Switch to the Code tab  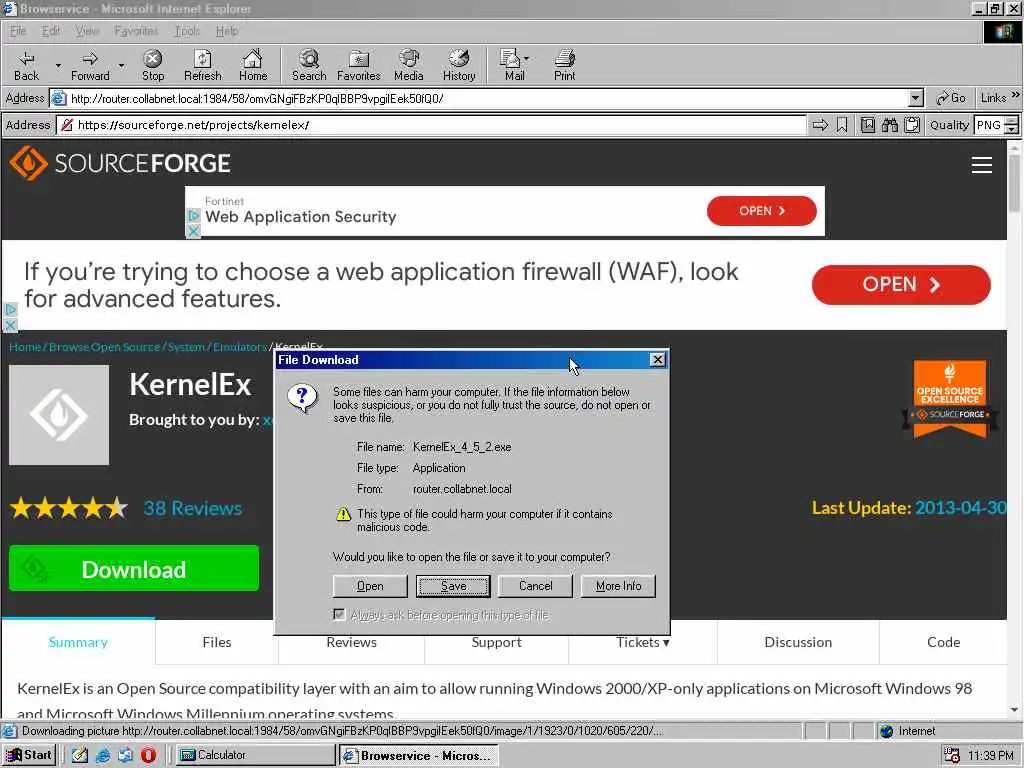coord(943,642)
